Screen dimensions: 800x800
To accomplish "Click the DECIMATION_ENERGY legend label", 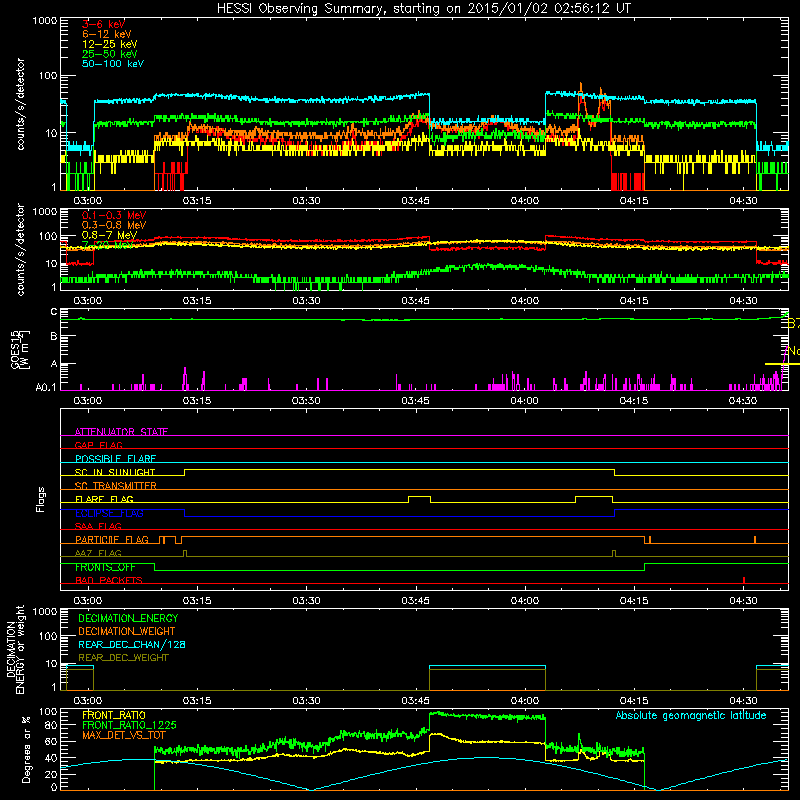I will click(x=128, y=618).
